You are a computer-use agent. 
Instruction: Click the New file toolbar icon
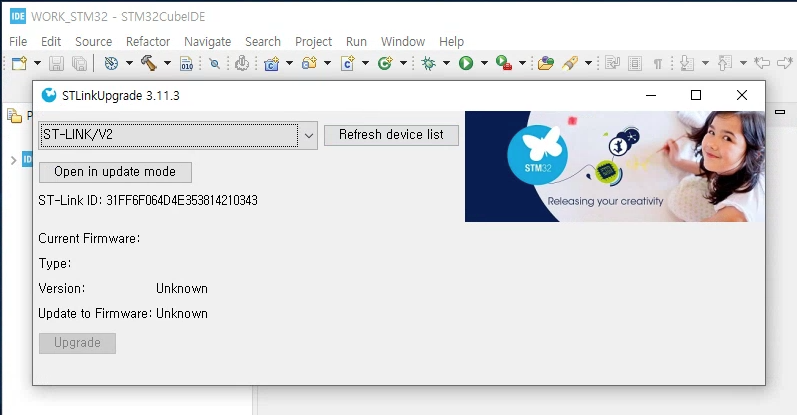[x=19, y=63]
